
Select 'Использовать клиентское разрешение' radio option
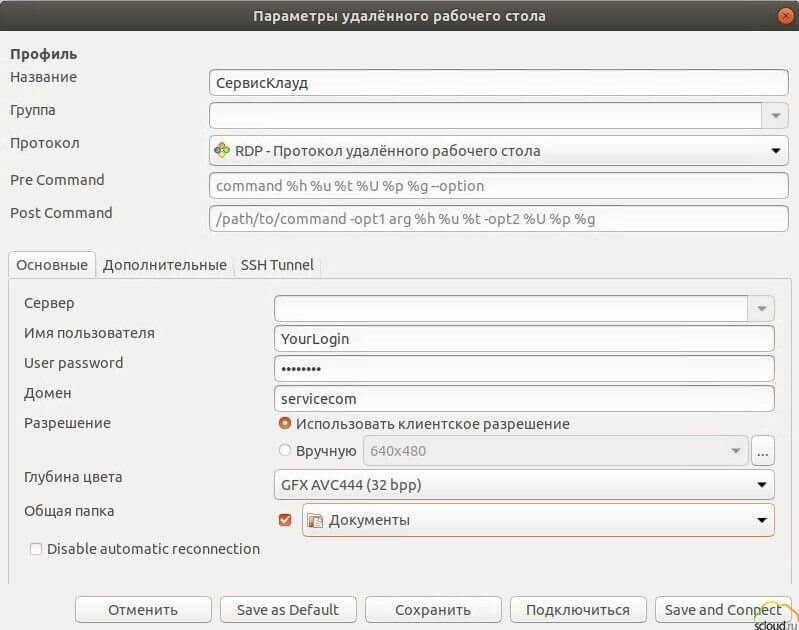coord(285,424)
